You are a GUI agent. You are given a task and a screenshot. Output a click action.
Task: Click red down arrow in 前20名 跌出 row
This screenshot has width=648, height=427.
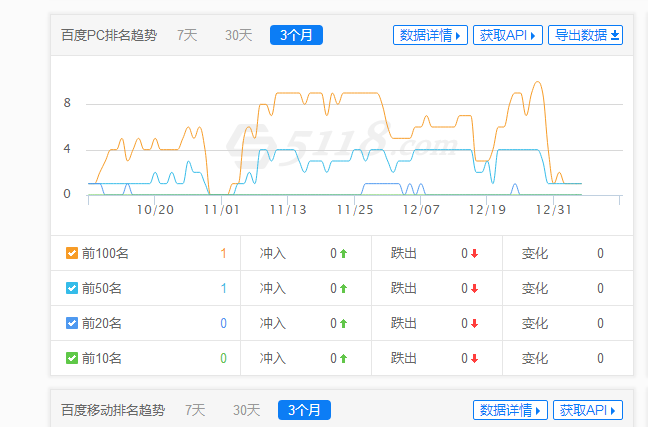coord(474,323)
